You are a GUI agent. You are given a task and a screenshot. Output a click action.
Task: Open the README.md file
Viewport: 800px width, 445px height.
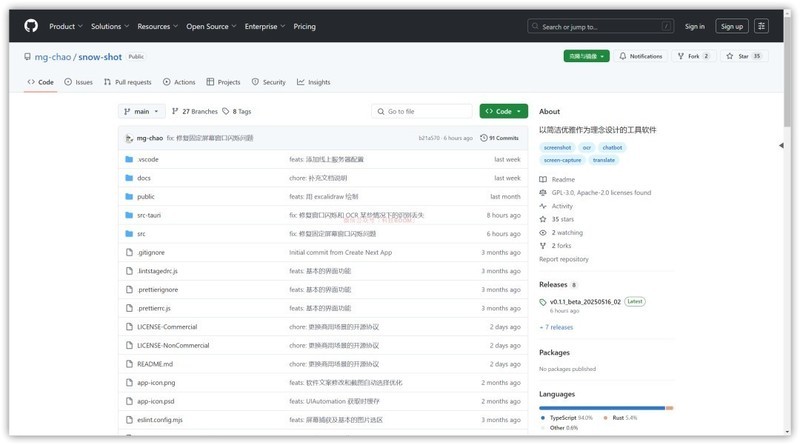coord(155,364)
